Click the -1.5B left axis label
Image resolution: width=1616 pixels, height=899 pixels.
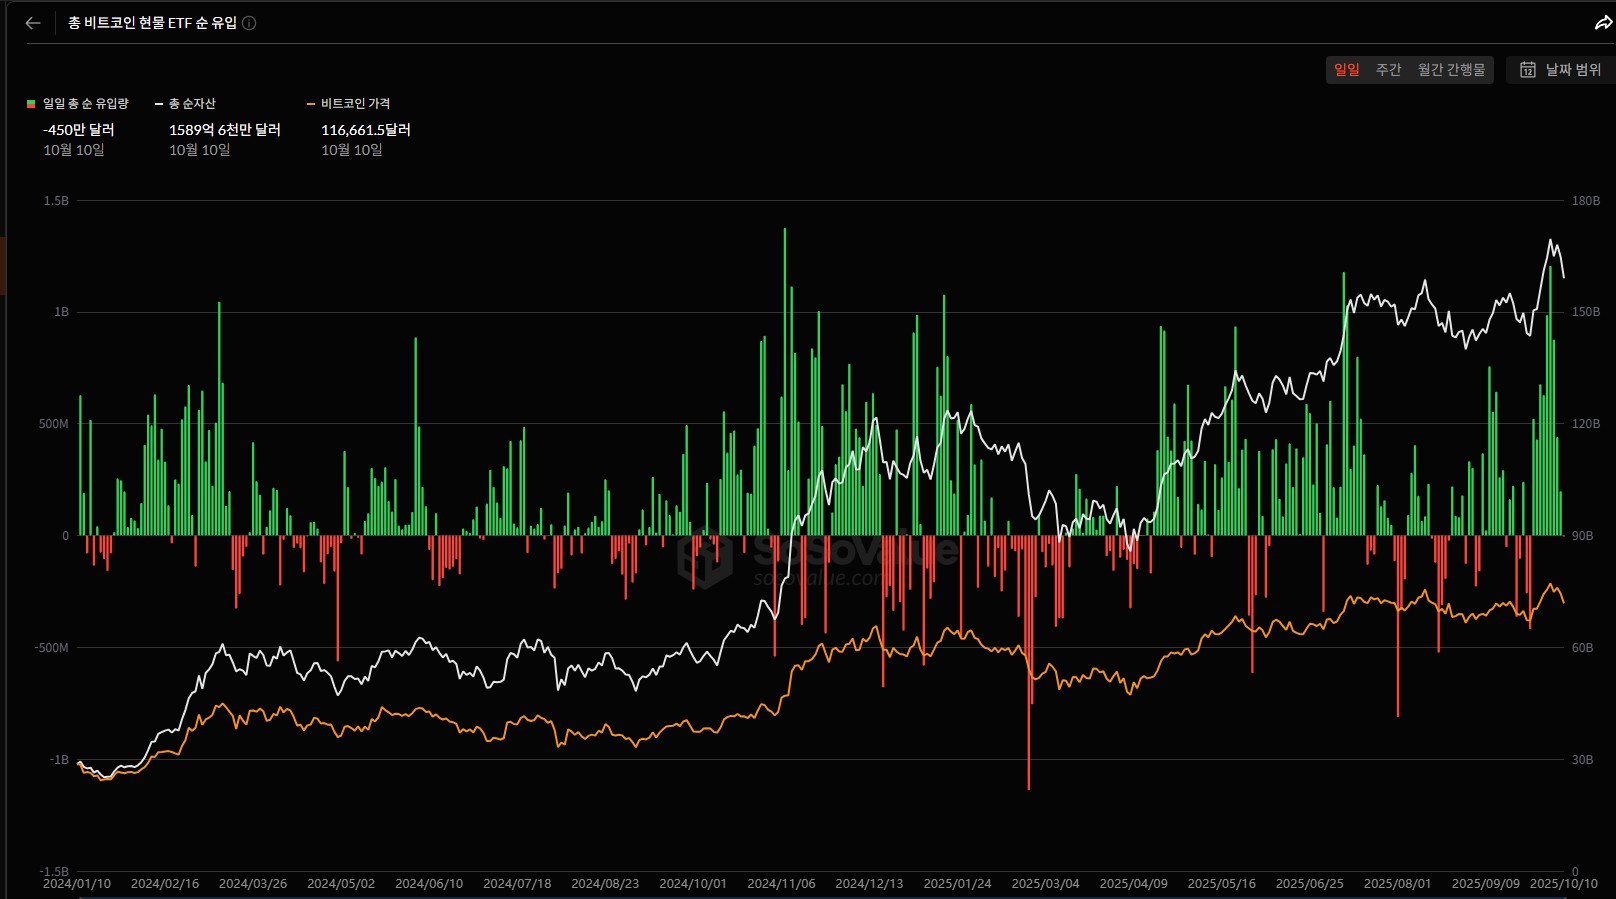pos(54,872)
